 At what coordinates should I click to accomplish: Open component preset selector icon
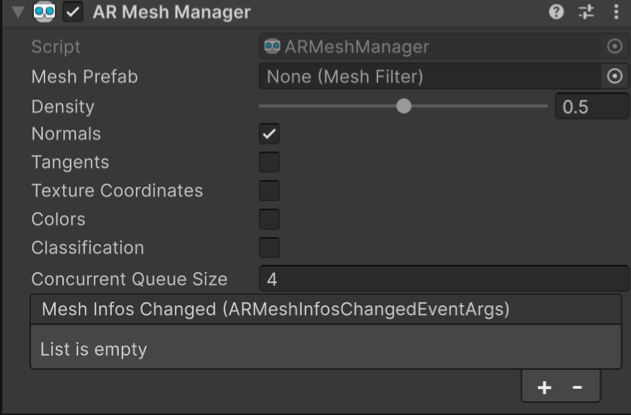[x=586, y=13]
